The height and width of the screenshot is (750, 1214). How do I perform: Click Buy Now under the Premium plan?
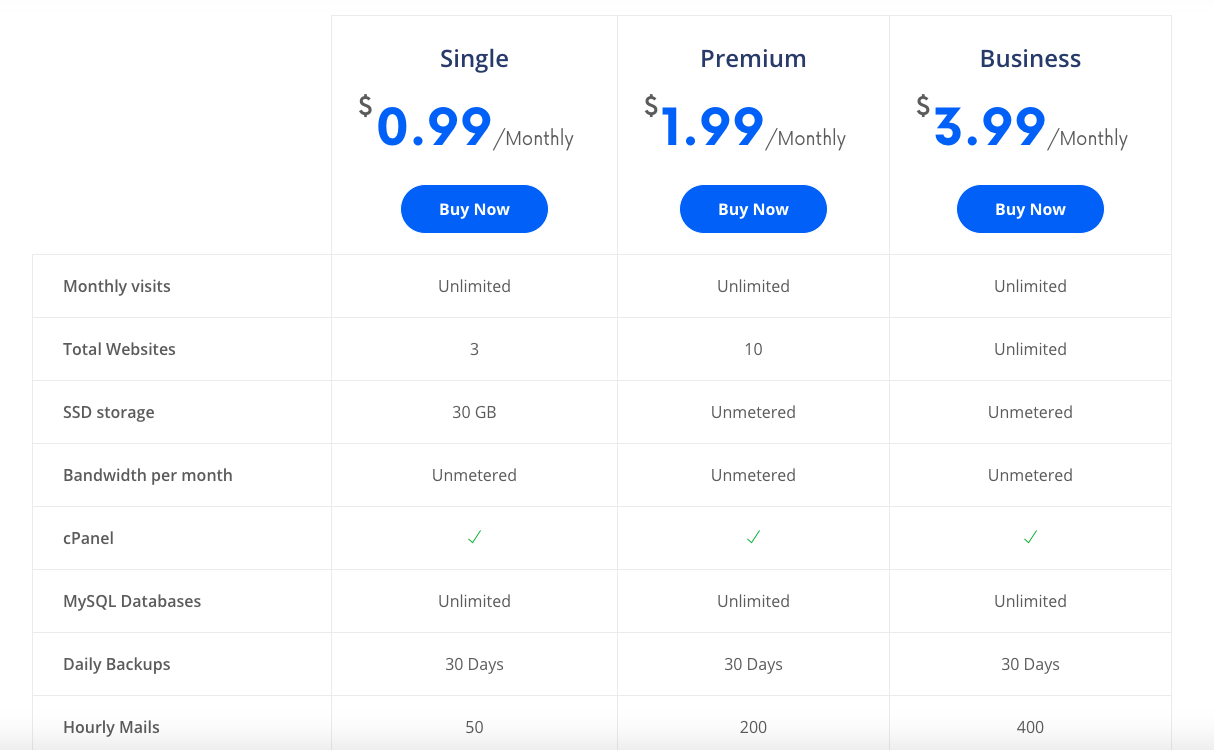[x=753, y=208]
